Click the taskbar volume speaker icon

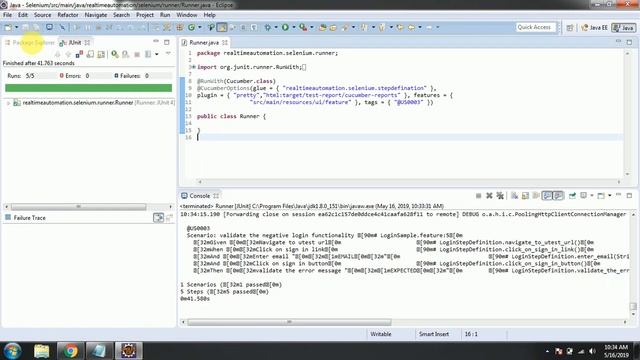pos(592,351)
